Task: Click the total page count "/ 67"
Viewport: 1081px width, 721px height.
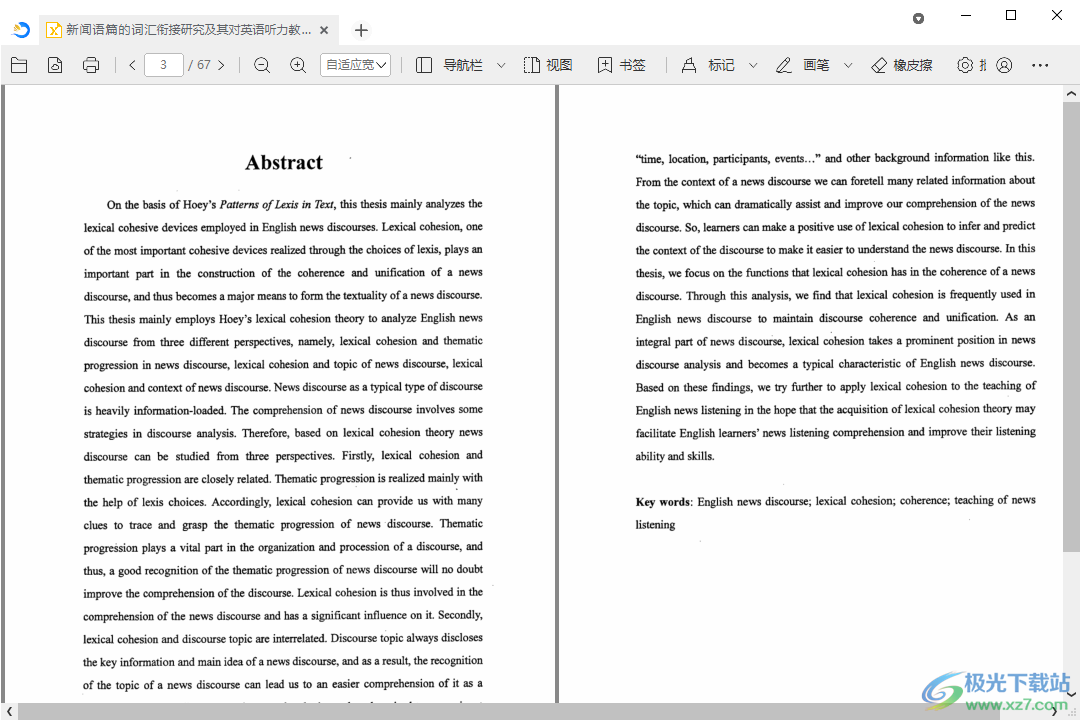Action: pyautogui.click(x=199, y=65)
